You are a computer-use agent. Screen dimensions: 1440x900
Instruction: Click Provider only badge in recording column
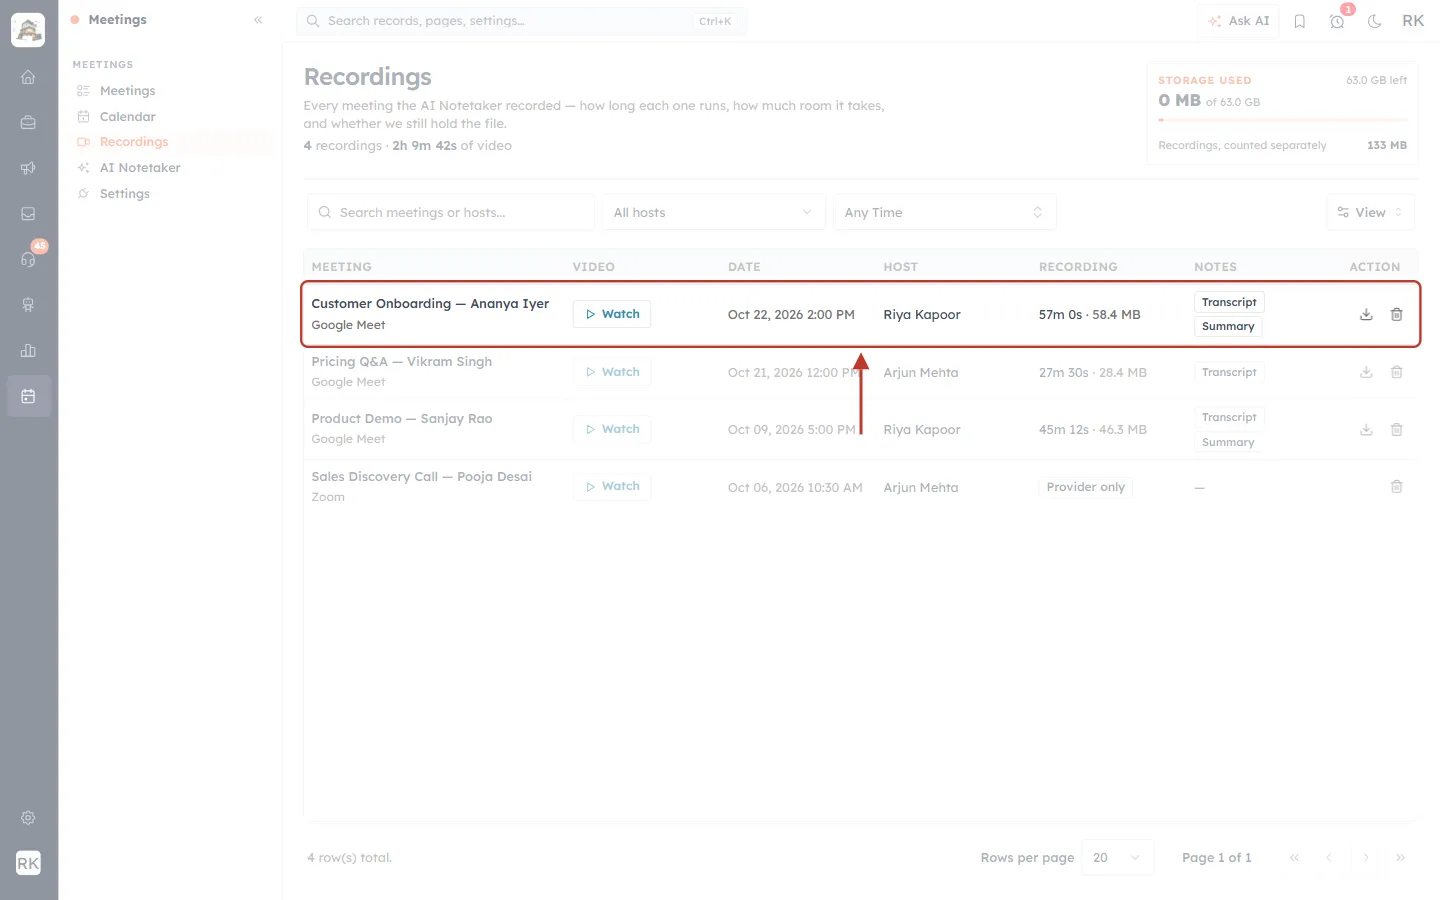(x=1085, y=487)
